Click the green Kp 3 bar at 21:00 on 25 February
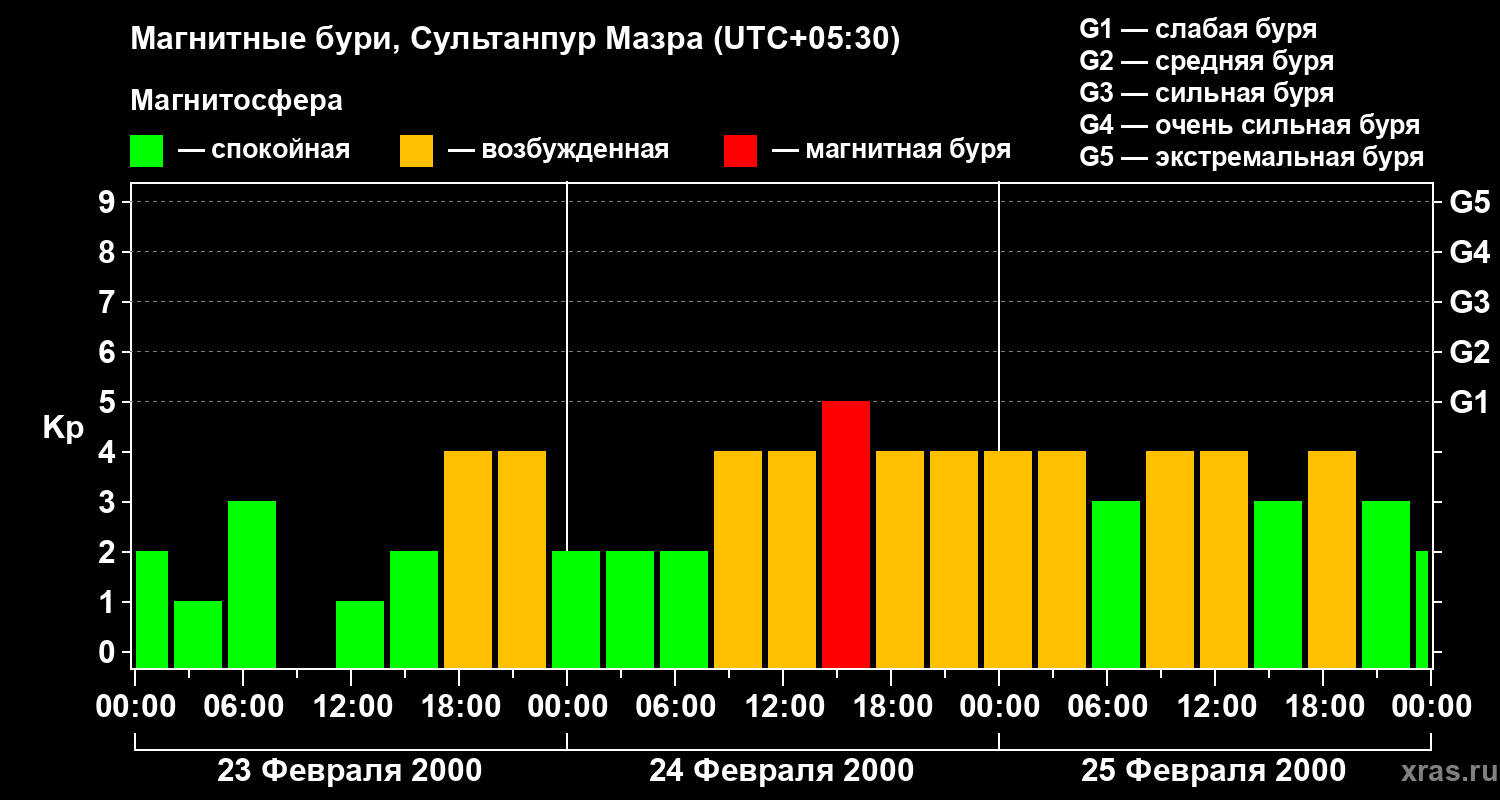The image size is (1500, 800). point(1386,584)
